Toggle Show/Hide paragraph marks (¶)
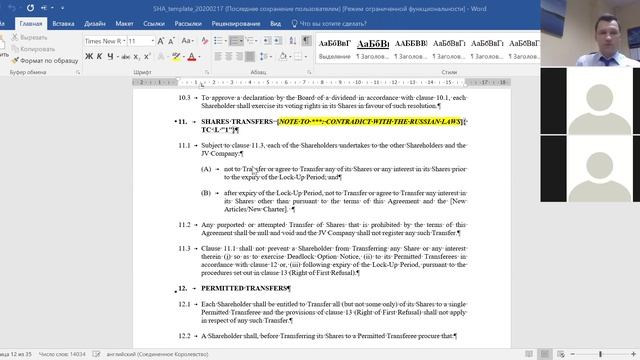Screen dimensions: 640x360 tap(306, 41)
